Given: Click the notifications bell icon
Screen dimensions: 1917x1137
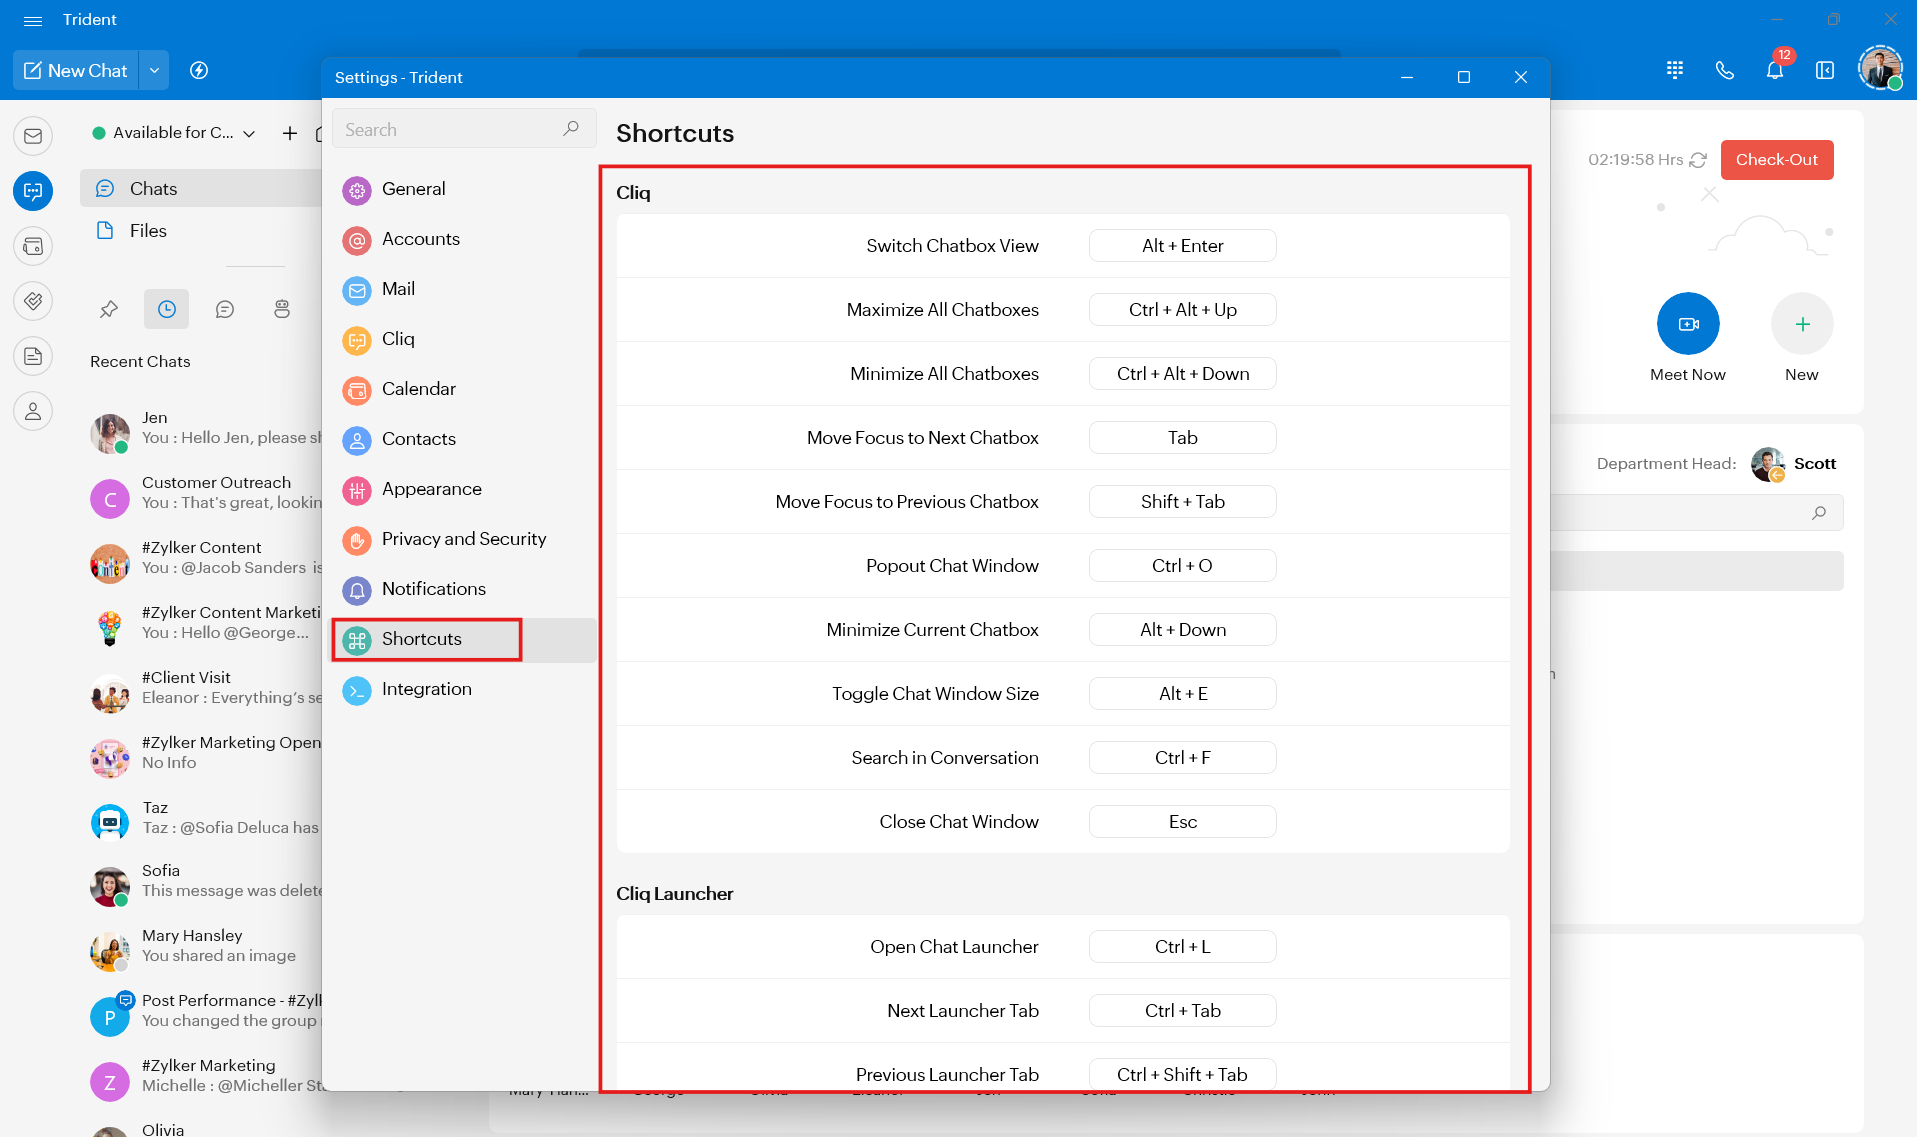Looking at the screenshot, I should point(1774,71).
